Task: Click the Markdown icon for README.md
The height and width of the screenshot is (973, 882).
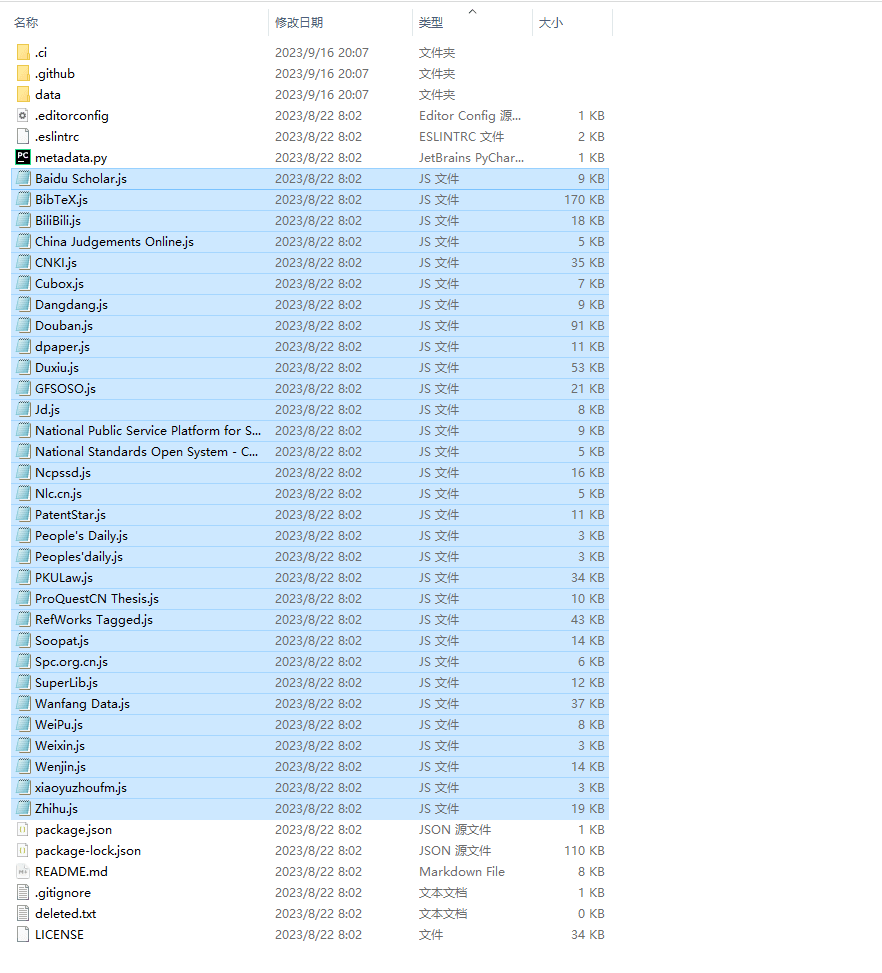Action: tap(24, 871)
